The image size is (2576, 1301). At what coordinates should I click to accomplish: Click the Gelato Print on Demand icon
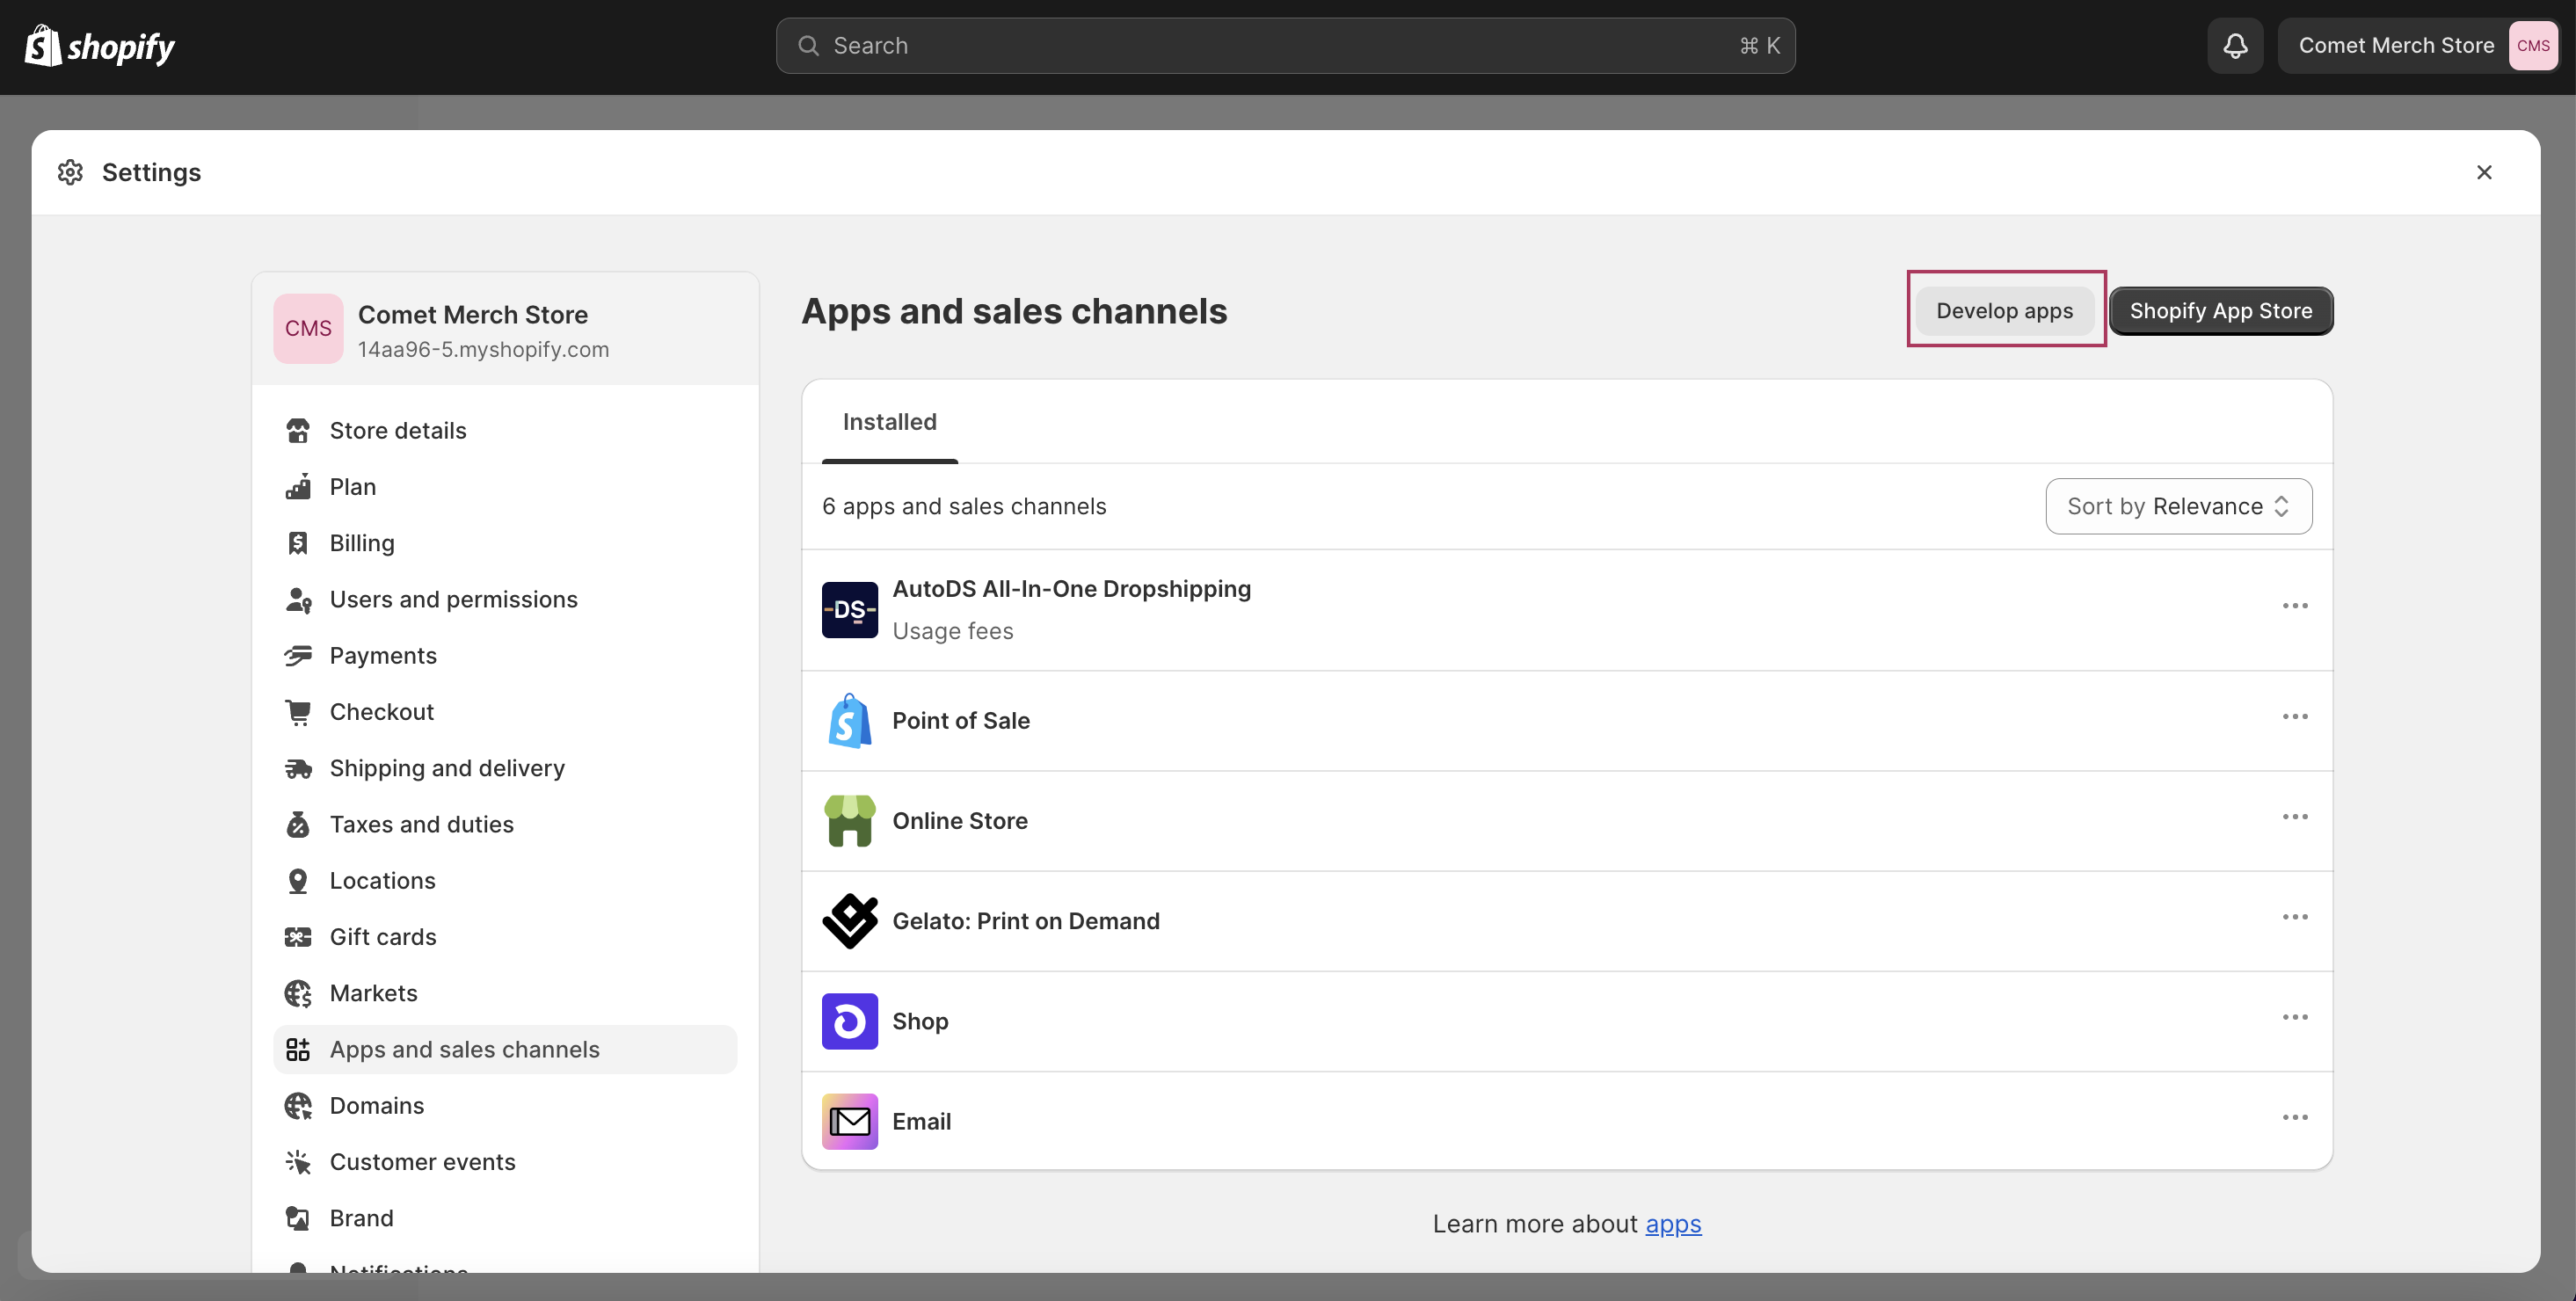point(849,920)
